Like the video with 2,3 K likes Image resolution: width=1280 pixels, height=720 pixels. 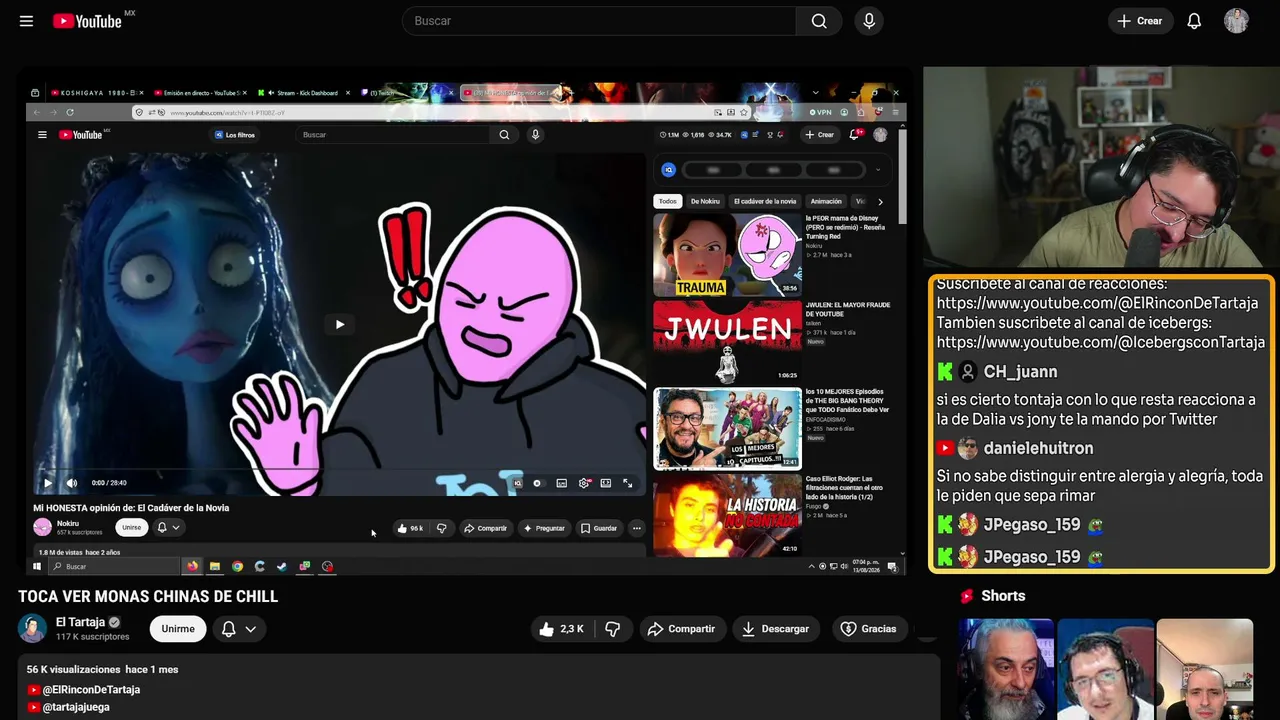561,629
